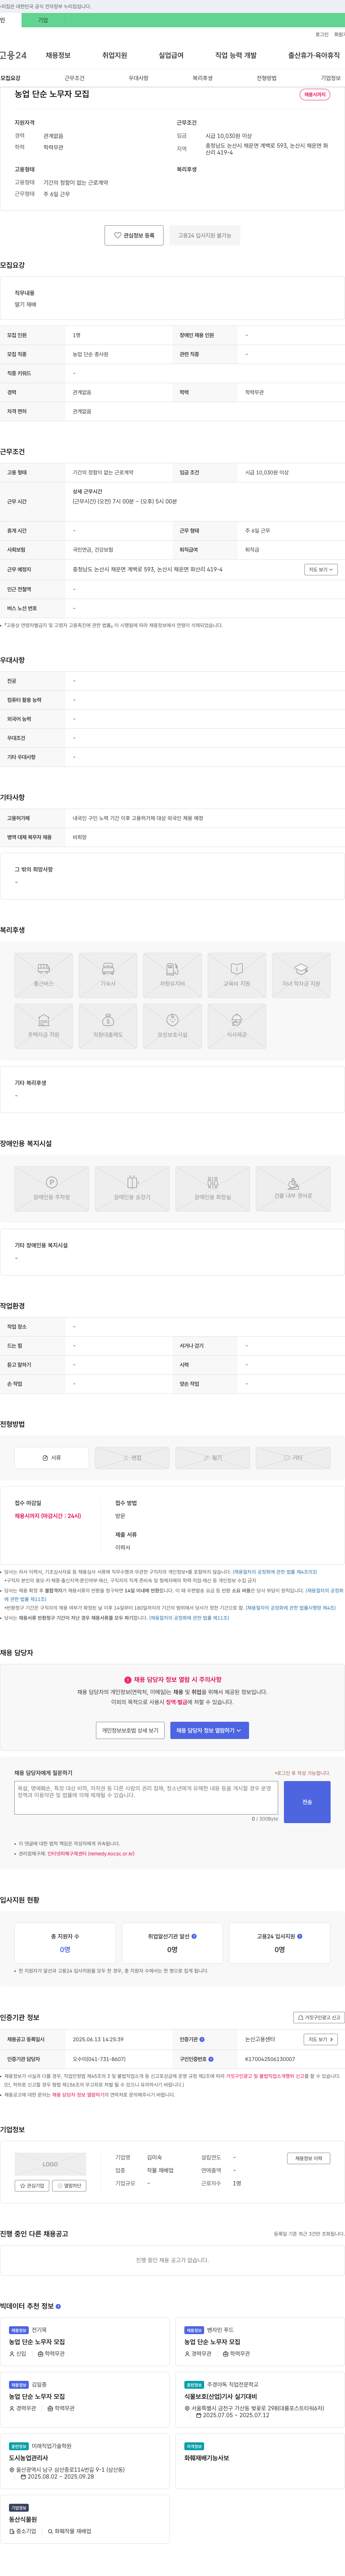Click the 주택자금 지원 welfare icon
345x2576 pixels.
pyautogui.click(x=43, y=1026)
